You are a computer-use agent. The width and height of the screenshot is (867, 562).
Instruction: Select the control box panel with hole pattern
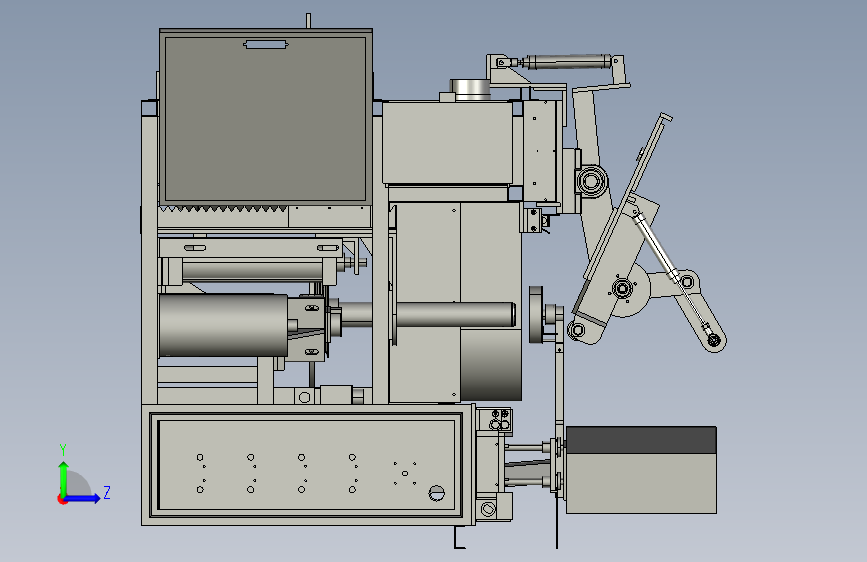pos(307,465)
